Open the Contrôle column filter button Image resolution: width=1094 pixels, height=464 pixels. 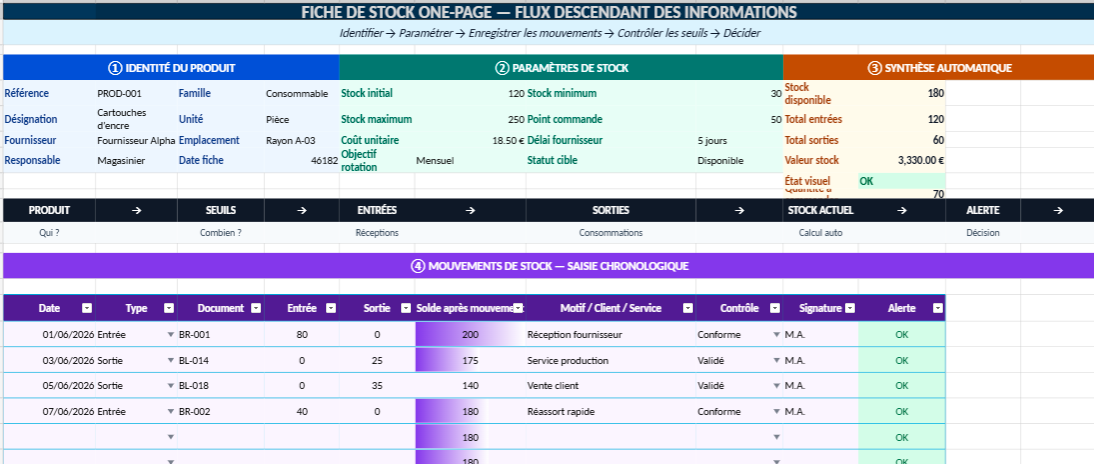(774, 308)
